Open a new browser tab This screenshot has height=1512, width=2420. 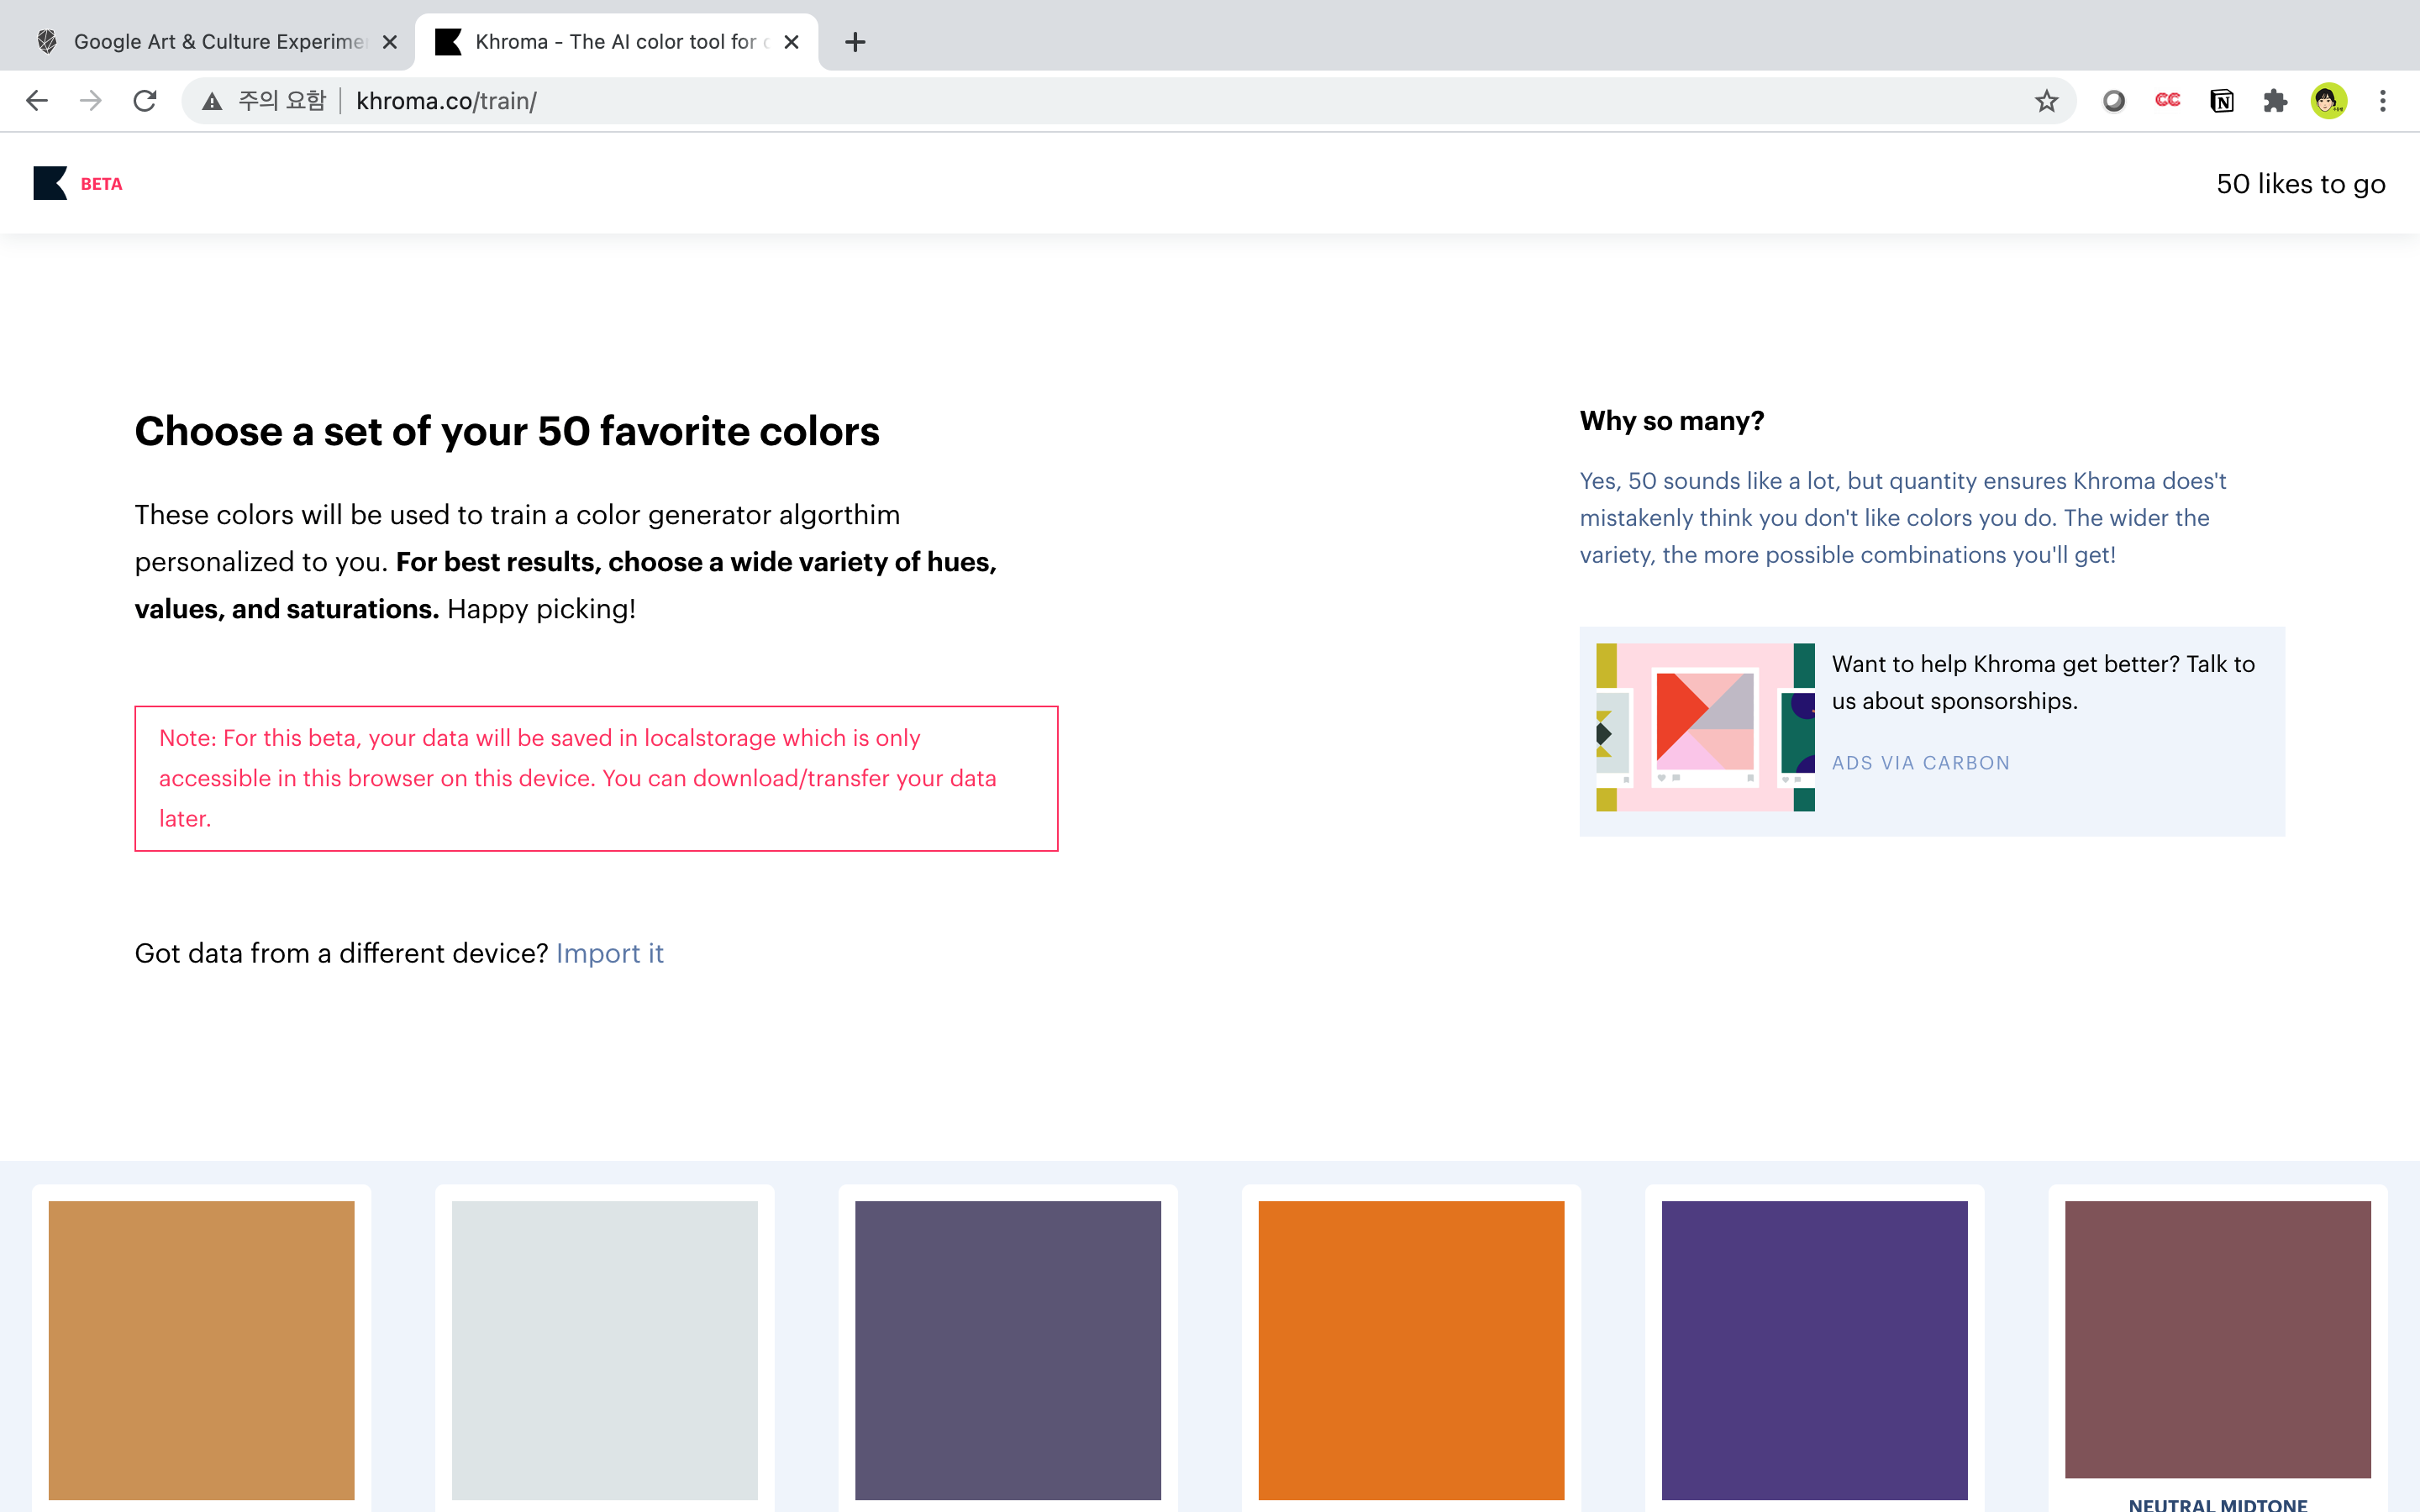point(855,42)
